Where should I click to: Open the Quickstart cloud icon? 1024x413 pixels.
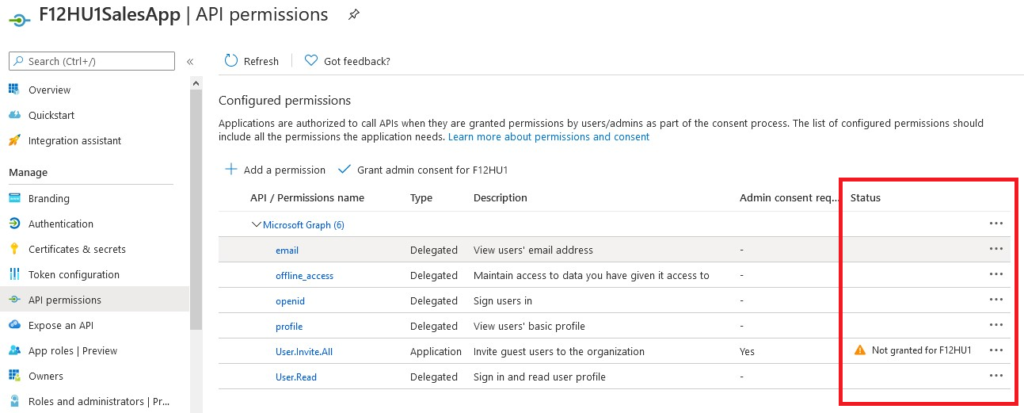point(14,115)
